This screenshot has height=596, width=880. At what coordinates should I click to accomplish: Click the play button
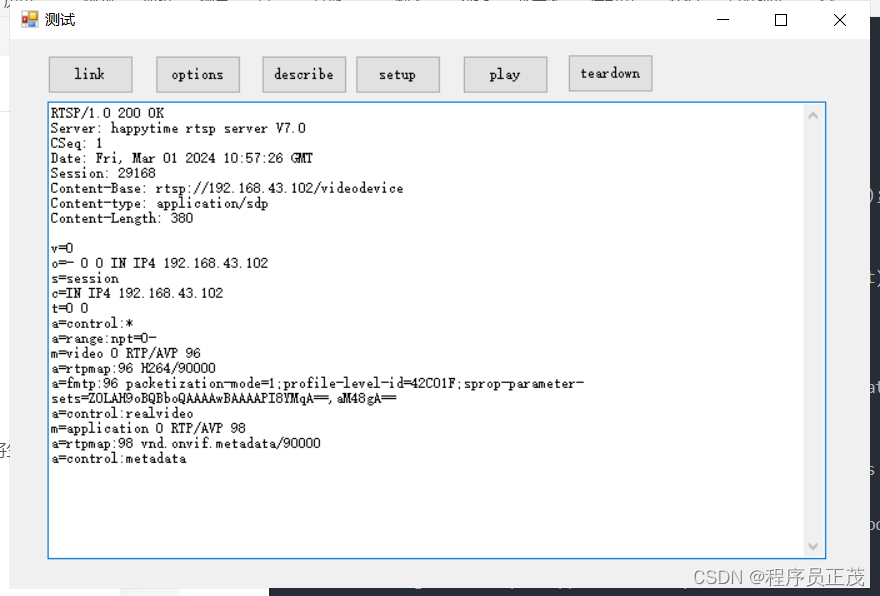(504, 74)
